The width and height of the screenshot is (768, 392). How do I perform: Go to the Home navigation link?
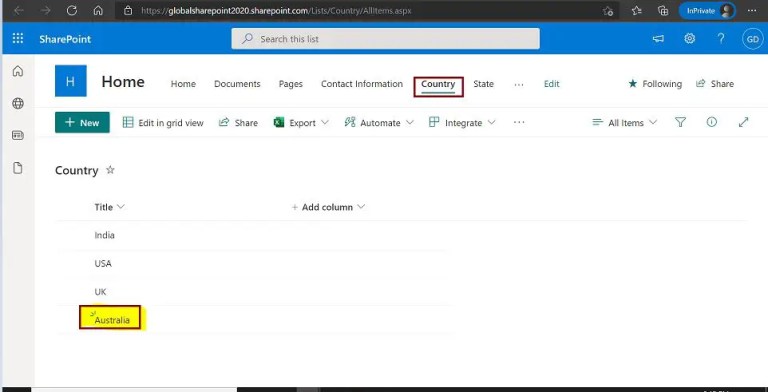[x=183, y=84]
